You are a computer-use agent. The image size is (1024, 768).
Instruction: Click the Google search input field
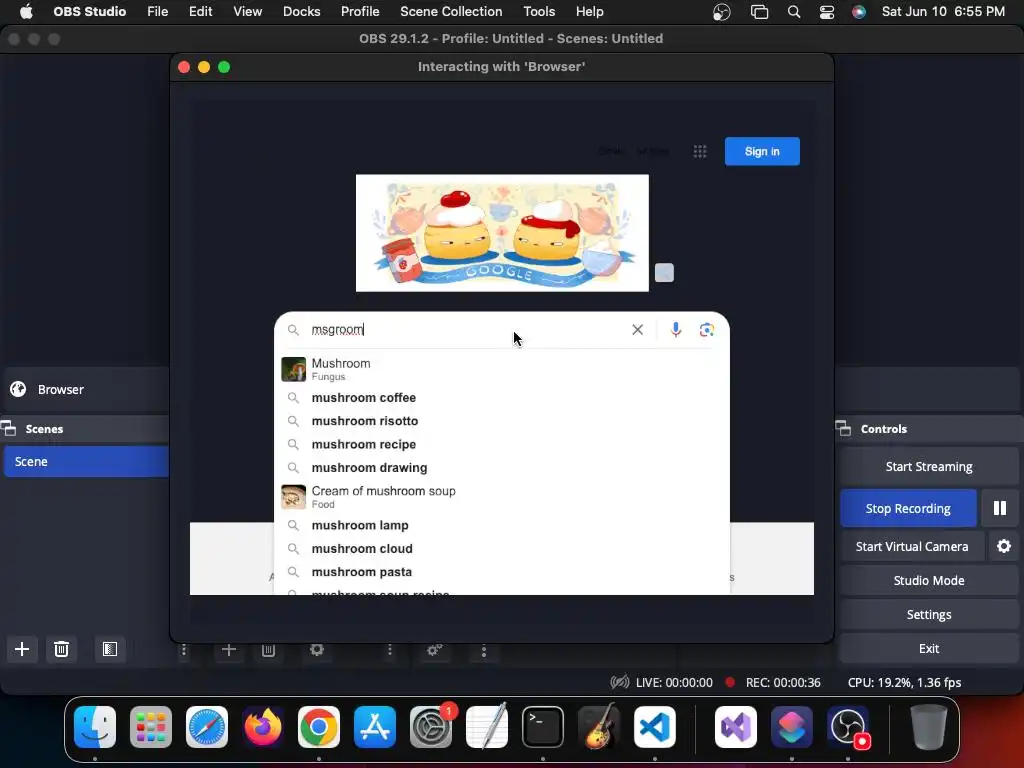467,330
